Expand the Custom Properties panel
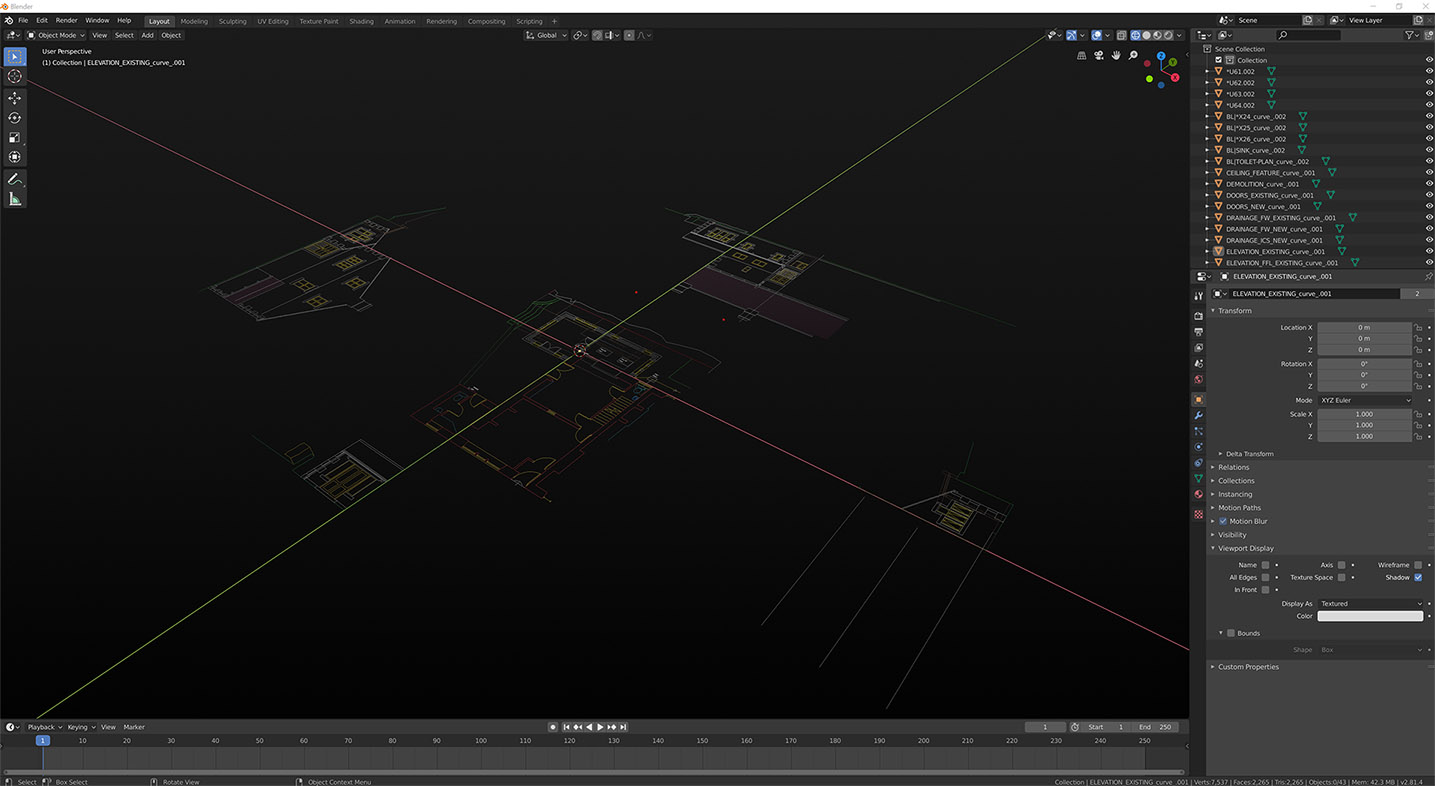 coord(1248,667)
